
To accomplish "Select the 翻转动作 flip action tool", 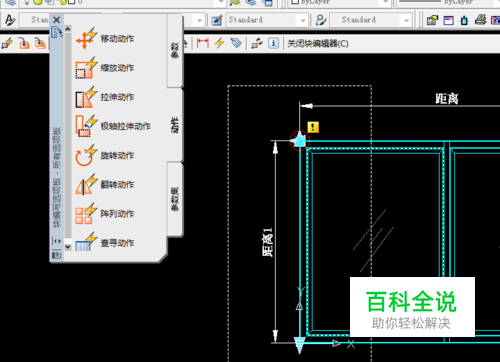I will (x=105, y=184).
